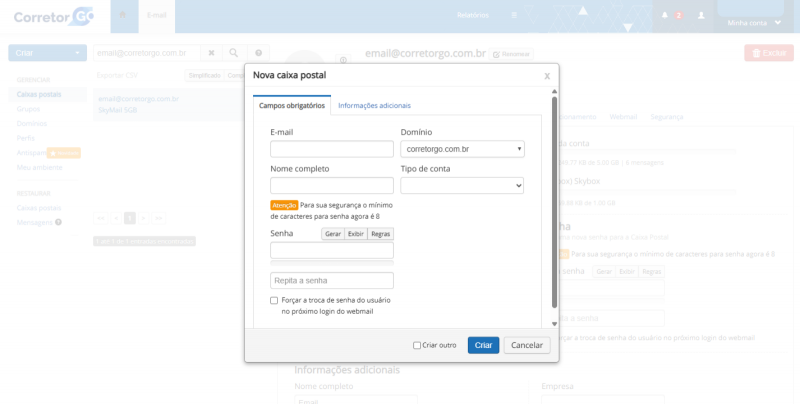The width and height of the screenshot is (800, 404).
Task: Click the Gerar password button
Action: pyautogui.click(x=333, y=234)
